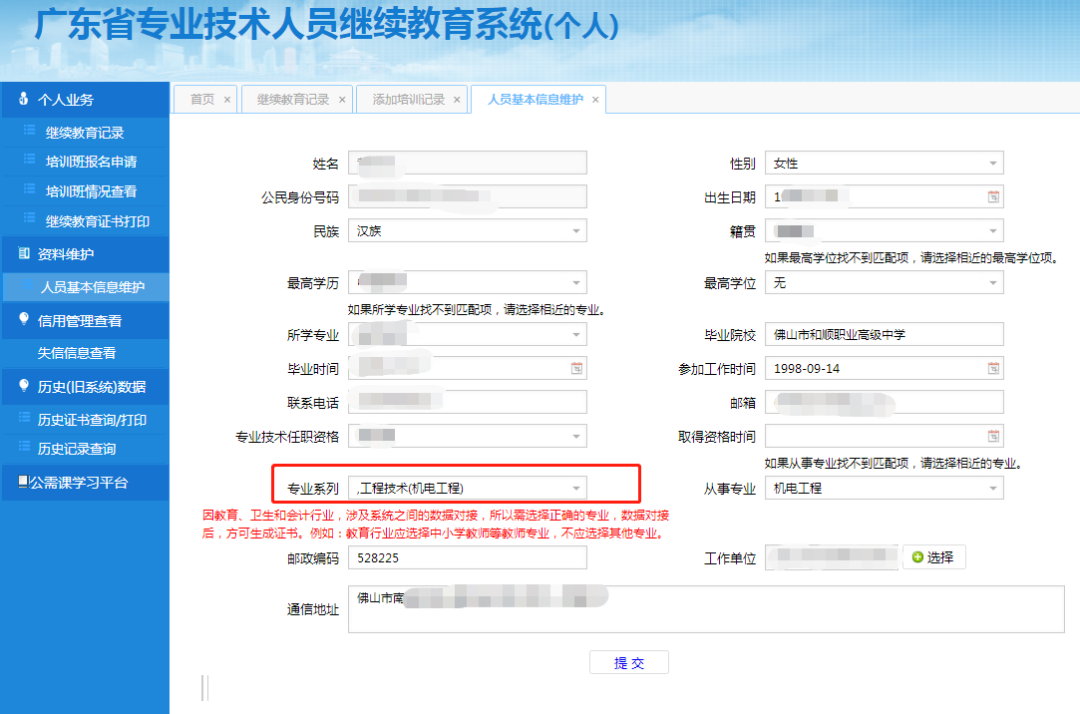Close the 继续教育记录 tab
Screen dimensions: 1080x714
342,100
